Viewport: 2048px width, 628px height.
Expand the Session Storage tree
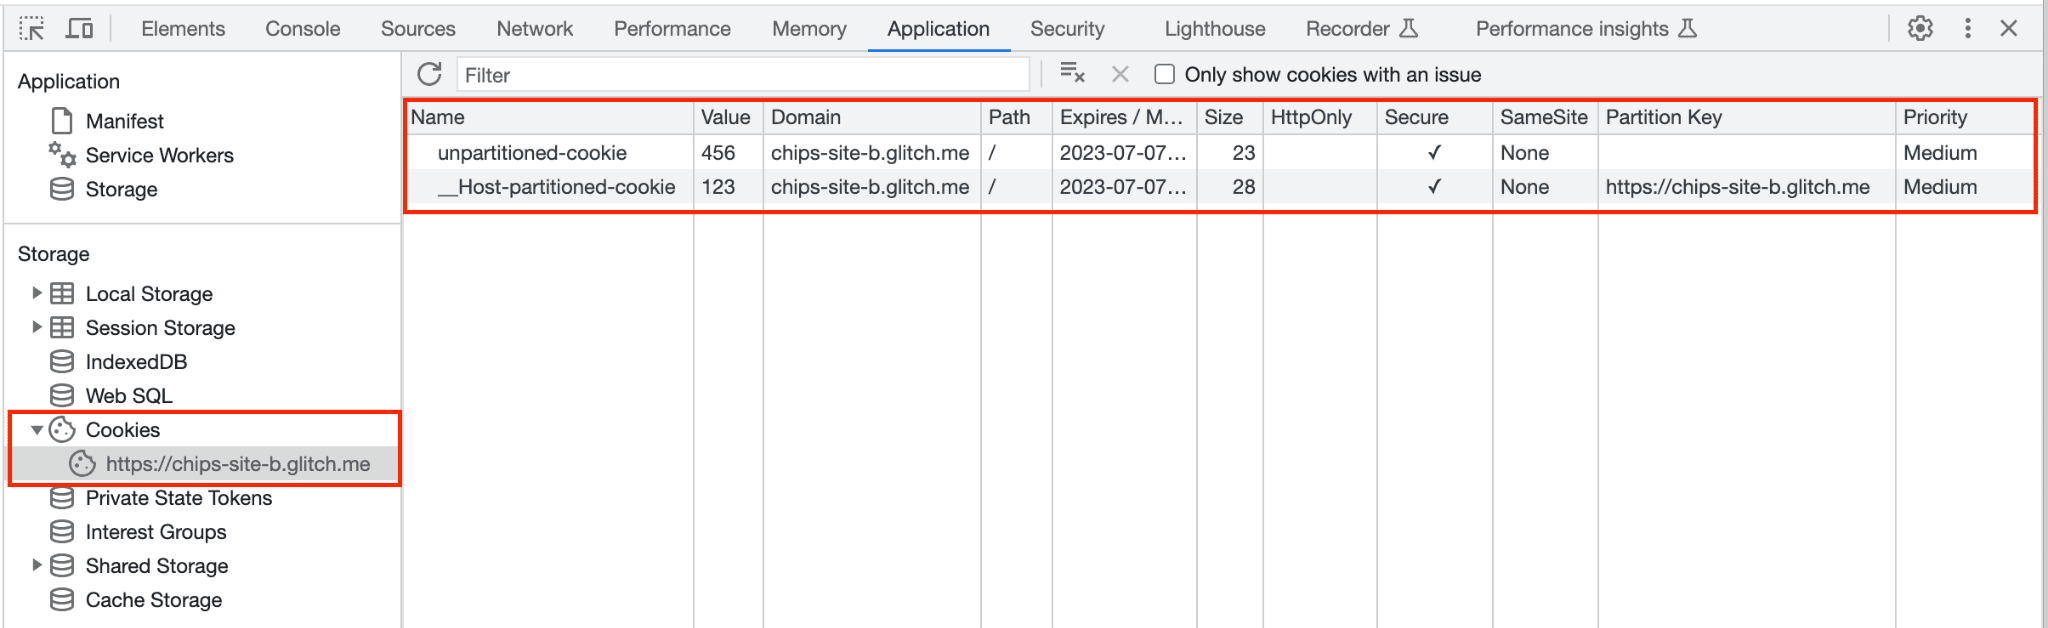click(x=37, y=328)
